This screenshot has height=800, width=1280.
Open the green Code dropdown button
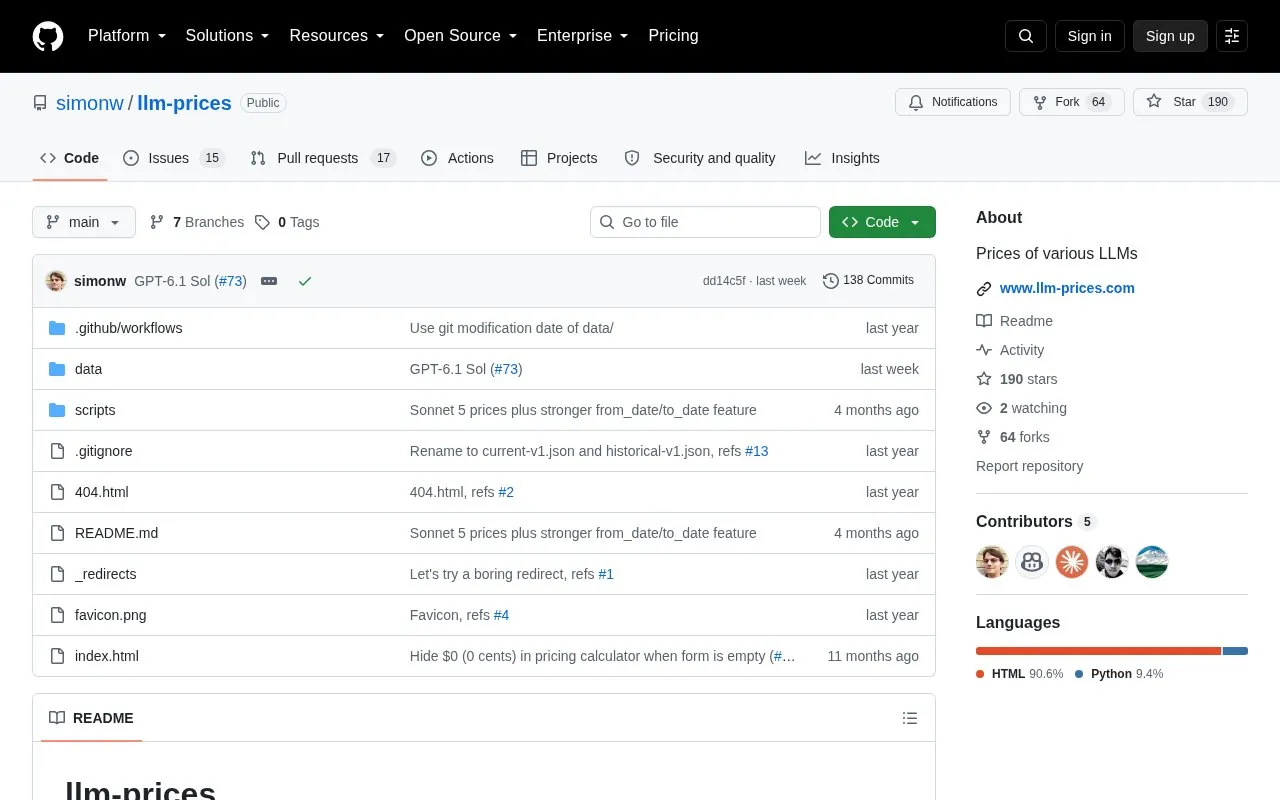point(882,222)
